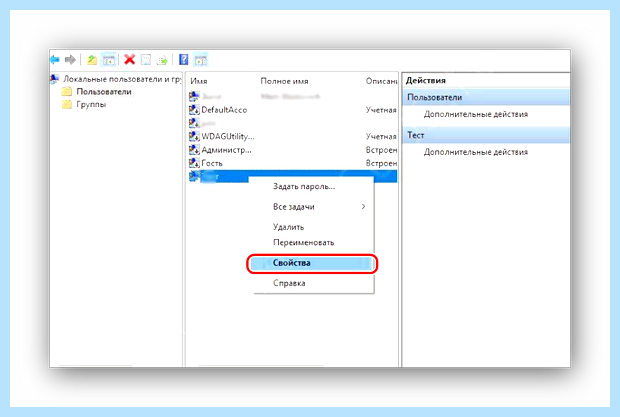
Task: Click the Группы folder icon in the tree
Action: click(67, 104)
